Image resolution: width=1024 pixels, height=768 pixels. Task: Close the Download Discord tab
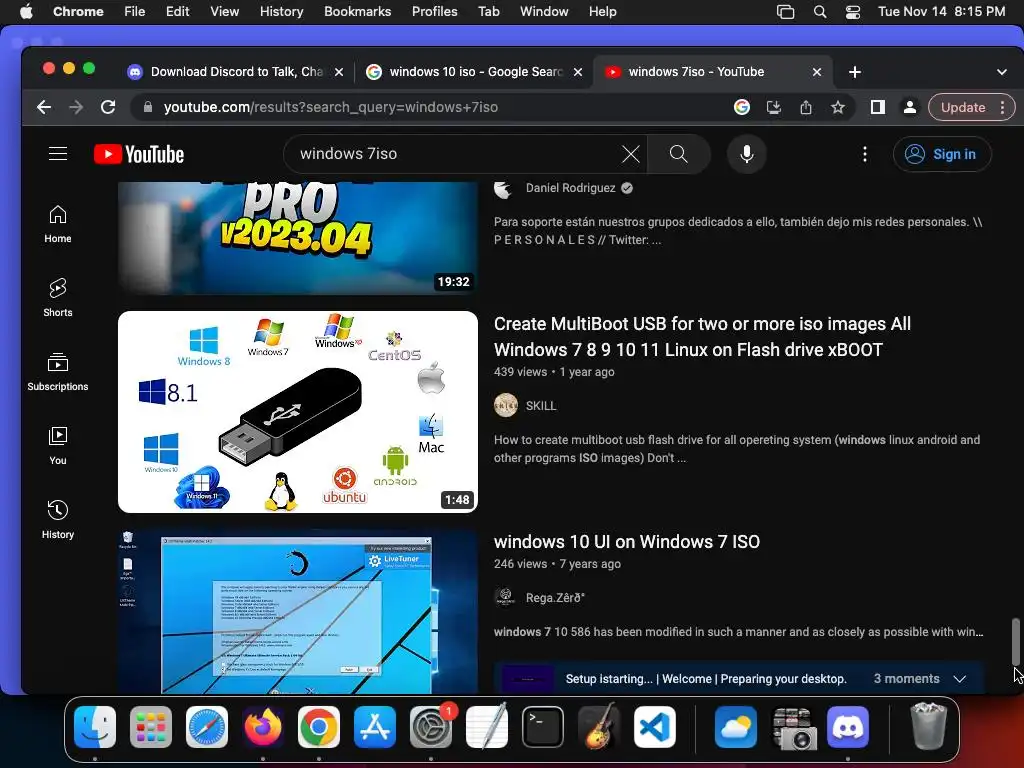click(338, 72)
